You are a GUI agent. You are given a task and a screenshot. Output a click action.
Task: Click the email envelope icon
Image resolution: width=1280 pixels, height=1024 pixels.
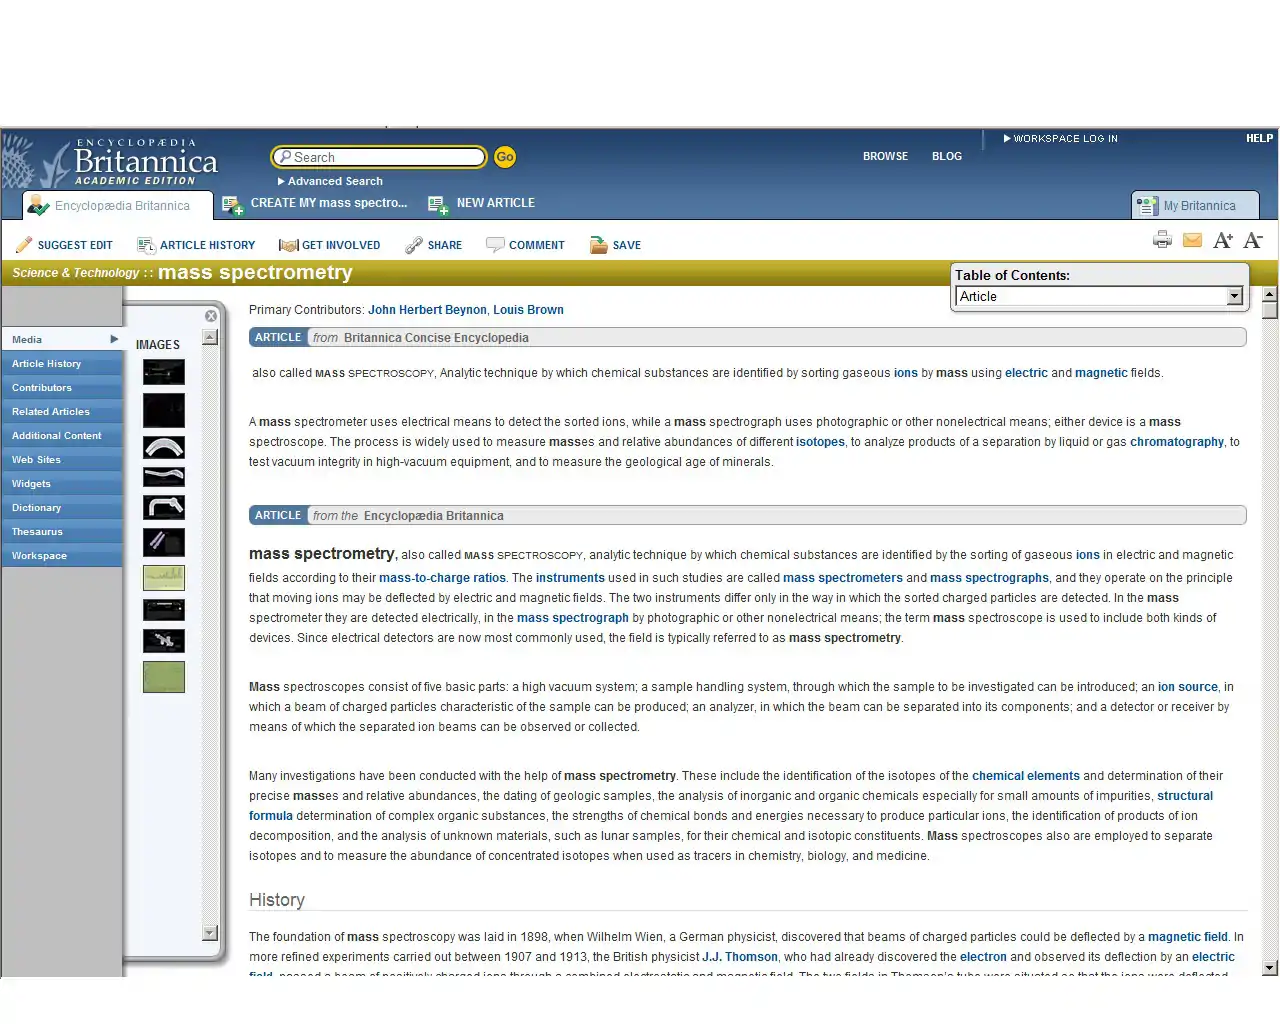tap(1192, 240)
